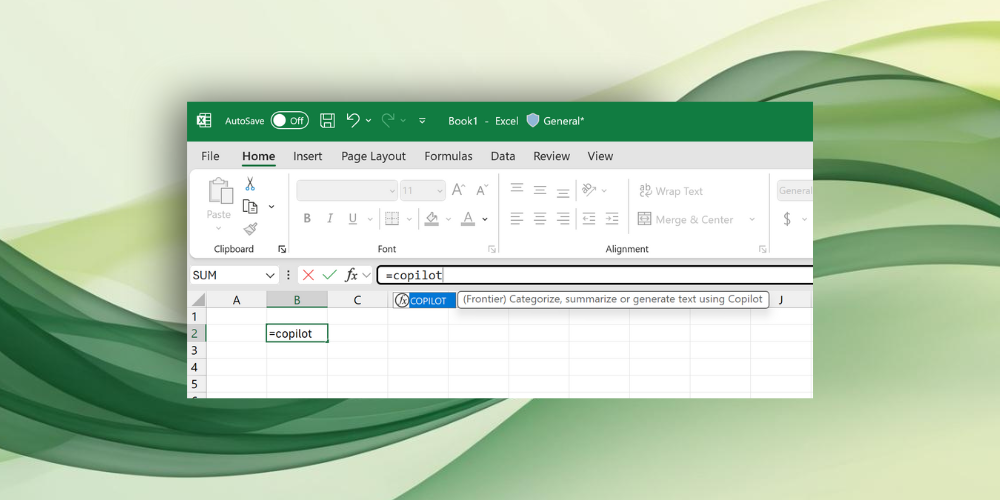Click into the formula bar input

coord(595,275)
